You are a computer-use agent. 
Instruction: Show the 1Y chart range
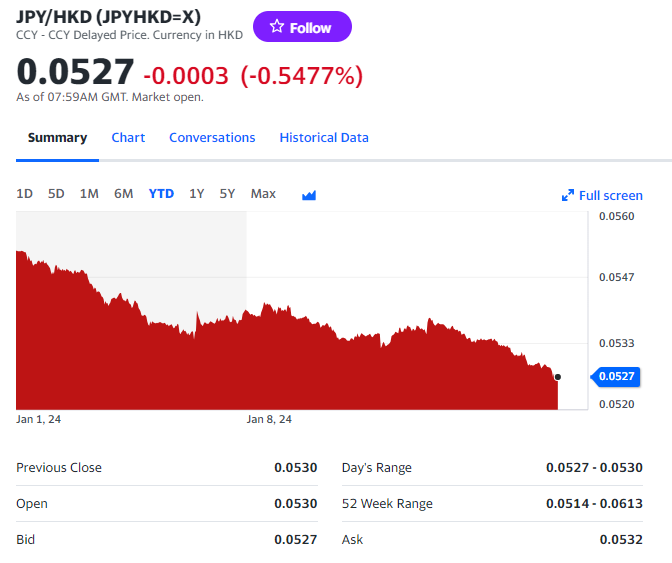197,194
